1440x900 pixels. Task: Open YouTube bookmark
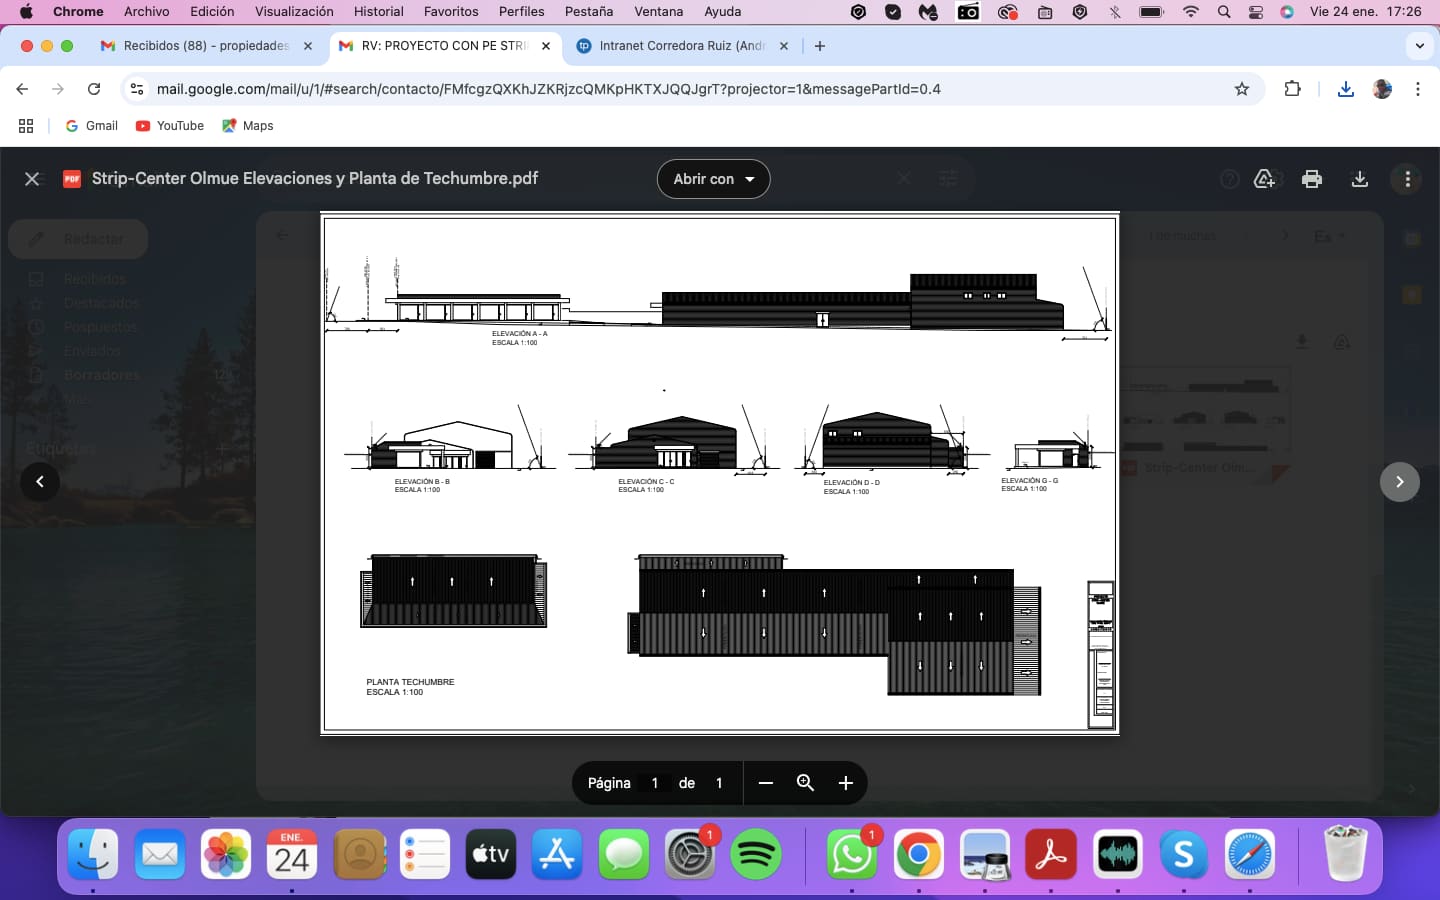[170, 126]
